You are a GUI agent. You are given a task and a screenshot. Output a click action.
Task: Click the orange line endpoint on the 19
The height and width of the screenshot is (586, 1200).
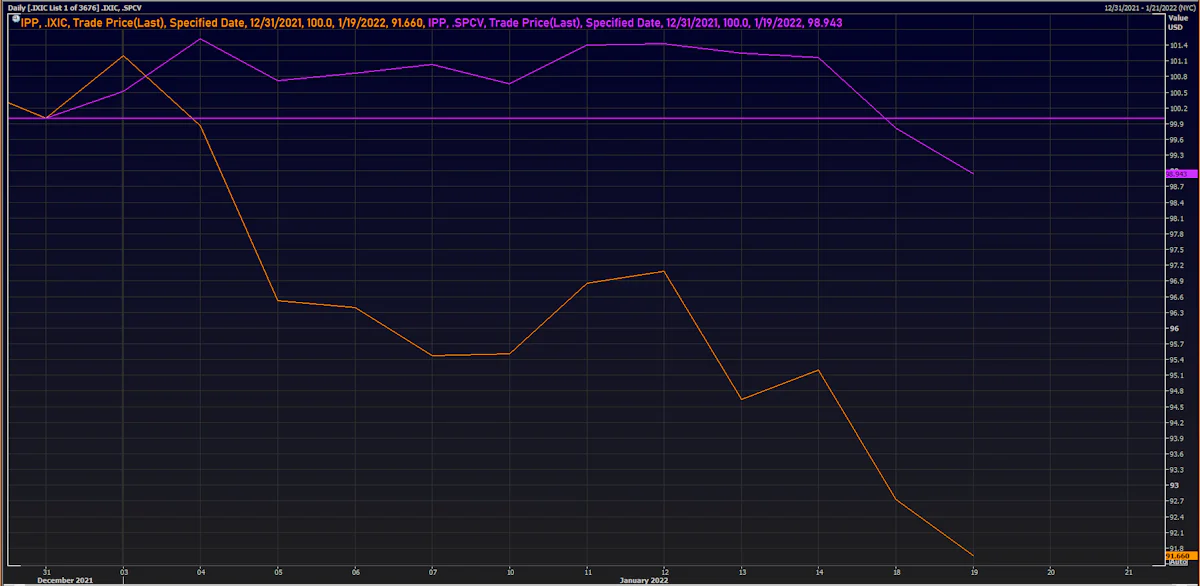click(x=973, y=556)
